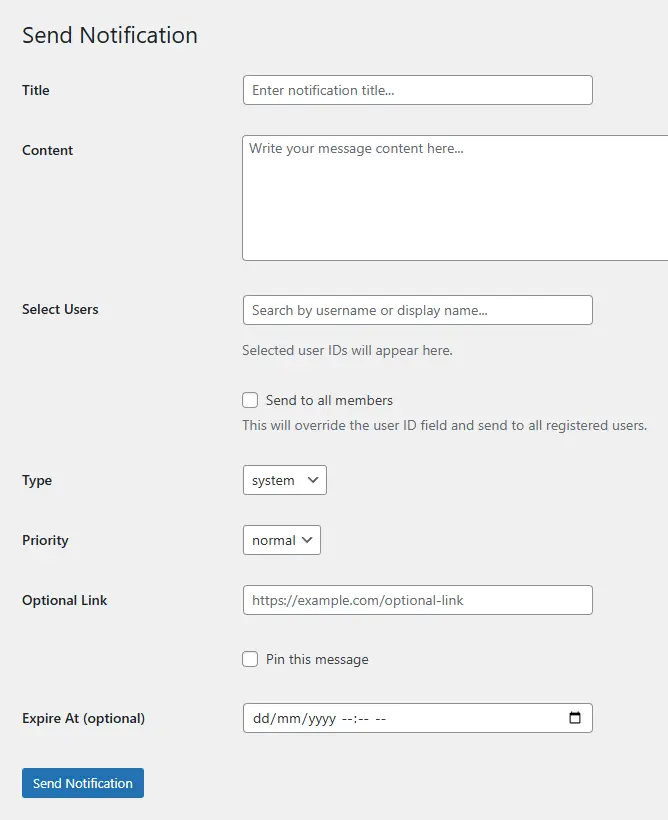Click the chevron arrow in Priority select
Viewport: 668px width, 820px height.
[x=307, y=540]
